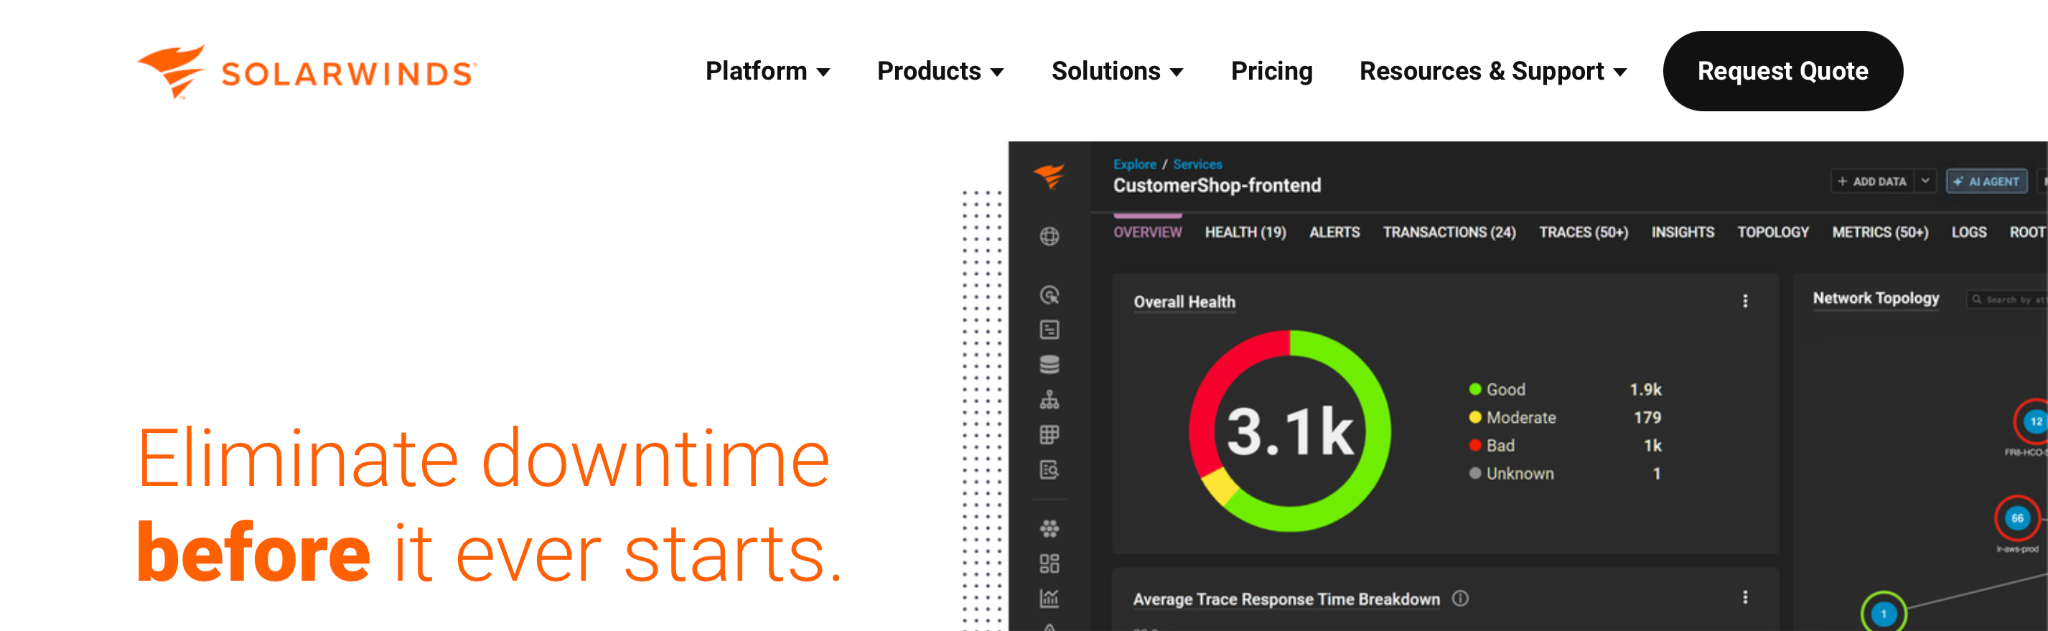
Task: Expand the ADD DATA dropdown arrow
Action: pos(1925,181)
